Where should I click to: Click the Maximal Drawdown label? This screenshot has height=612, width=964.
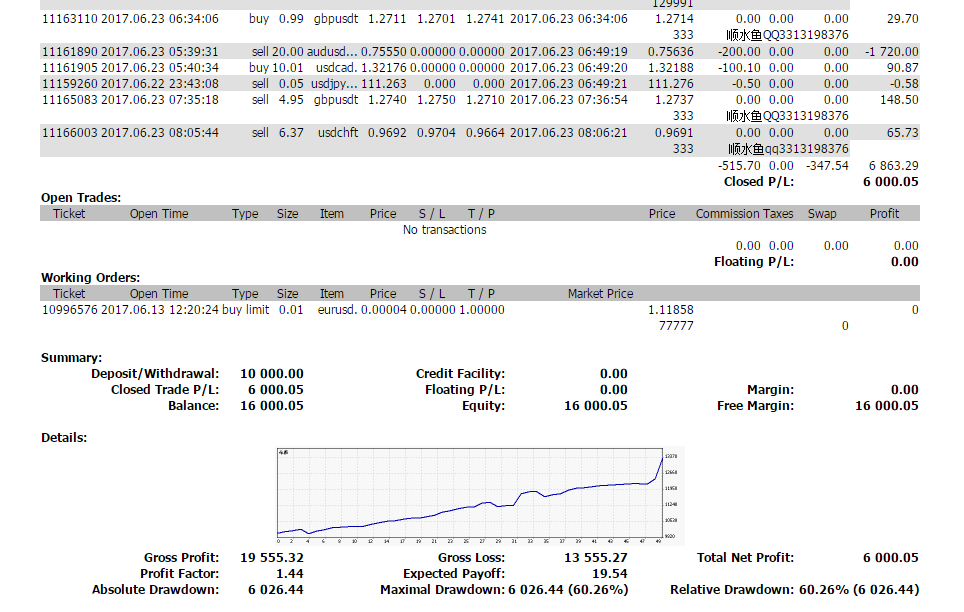point(443,590)
